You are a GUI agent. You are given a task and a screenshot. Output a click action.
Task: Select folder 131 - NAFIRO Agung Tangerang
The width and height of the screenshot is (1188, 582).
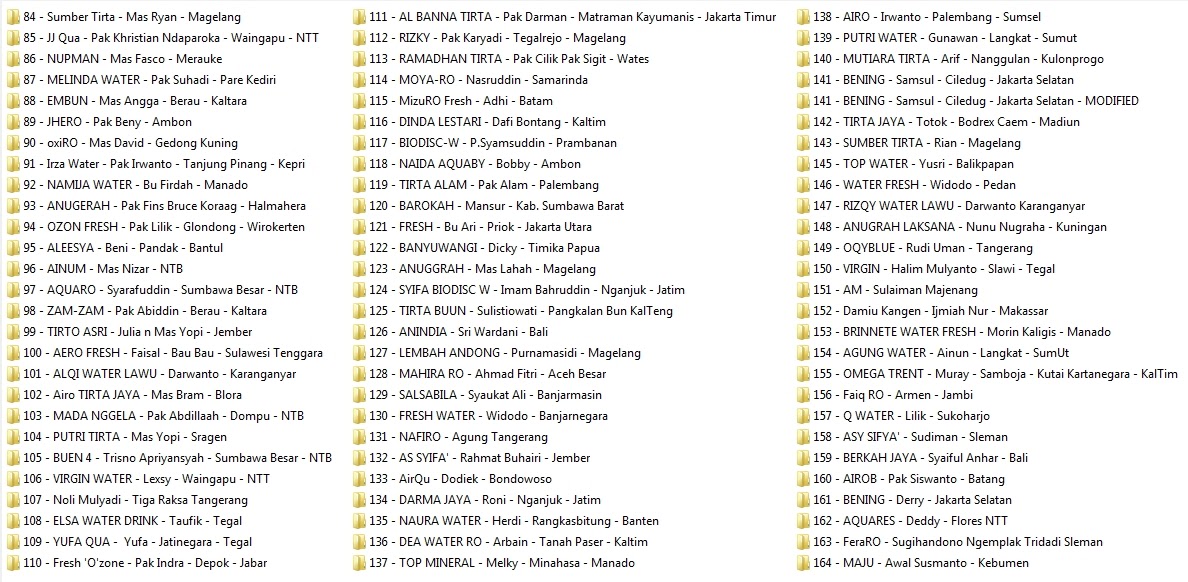(x=451, y=436)
